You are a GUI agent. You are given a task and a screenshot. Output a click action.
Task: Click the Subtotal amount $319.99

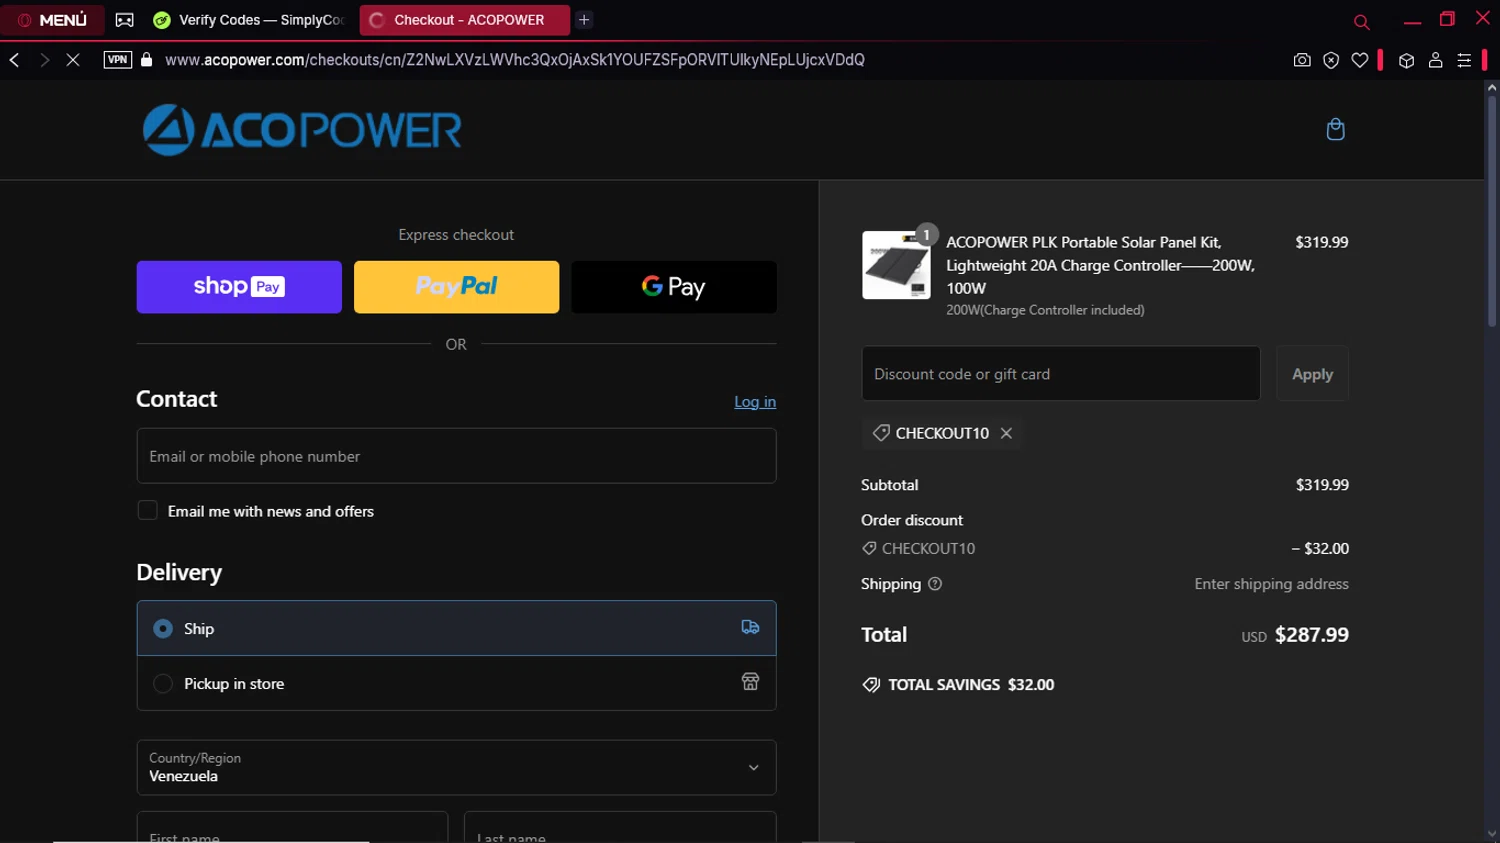1322,485
